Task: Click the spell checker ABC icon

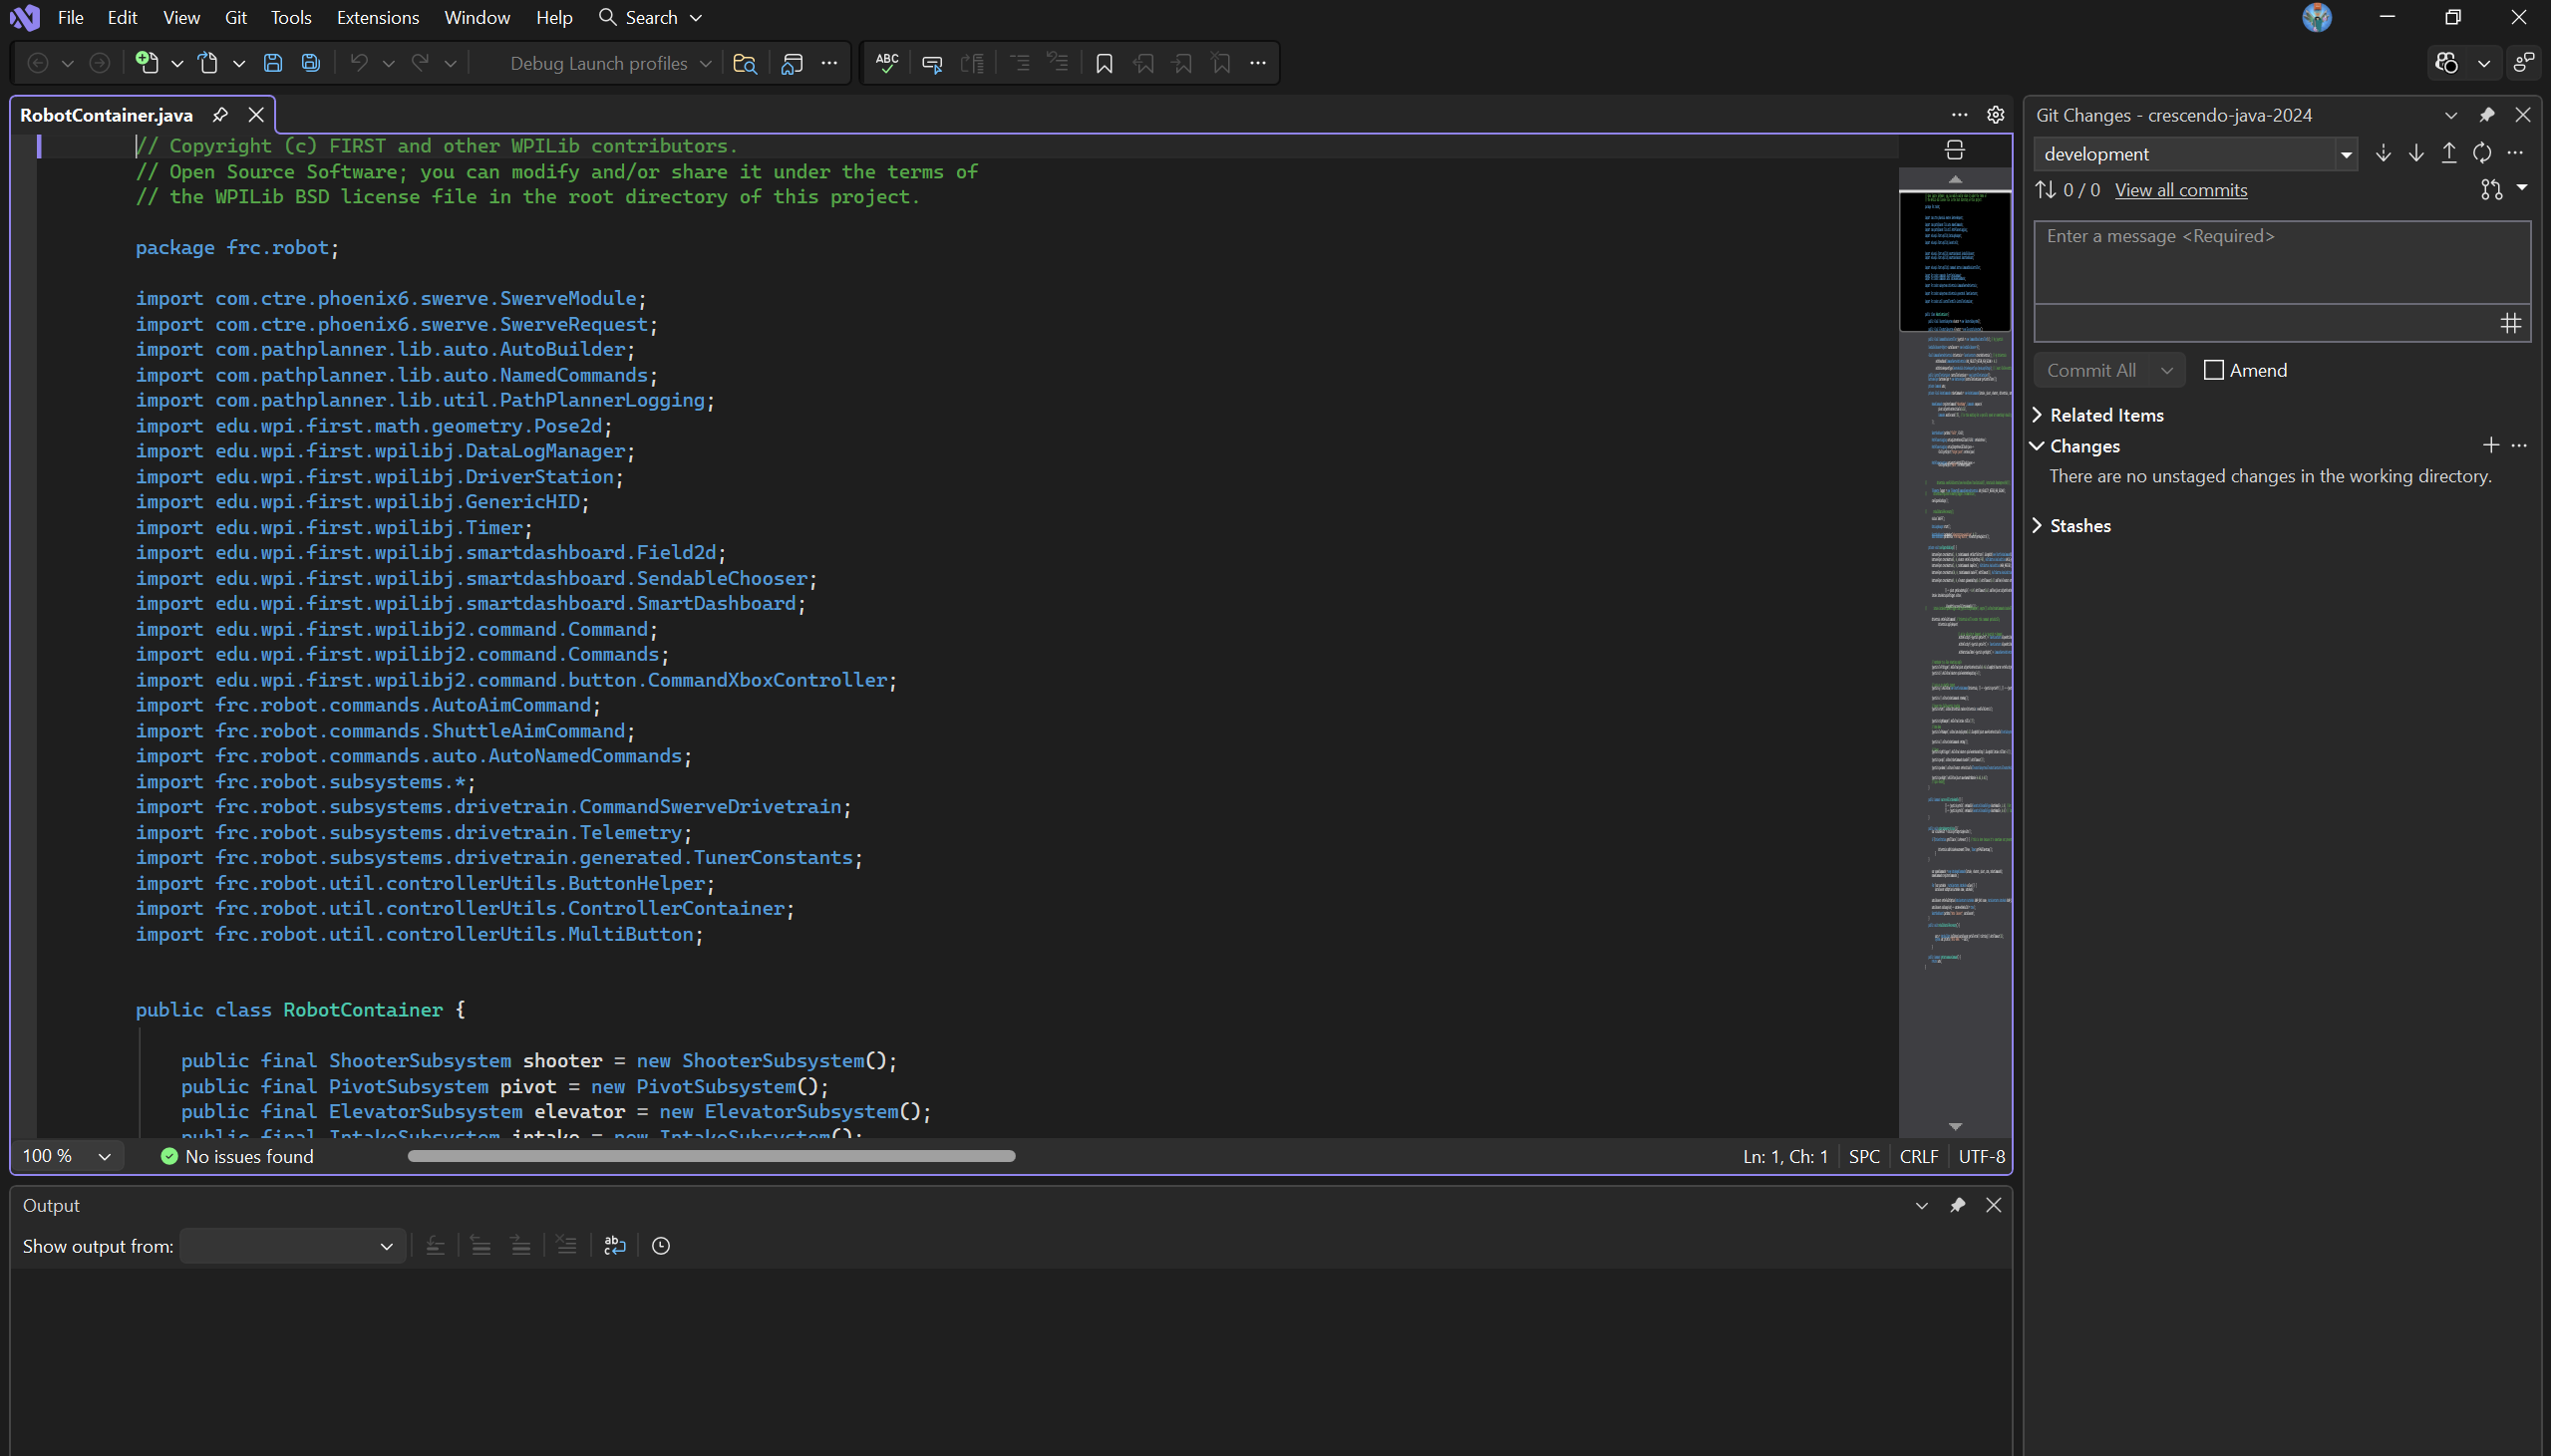Action: 886,63
